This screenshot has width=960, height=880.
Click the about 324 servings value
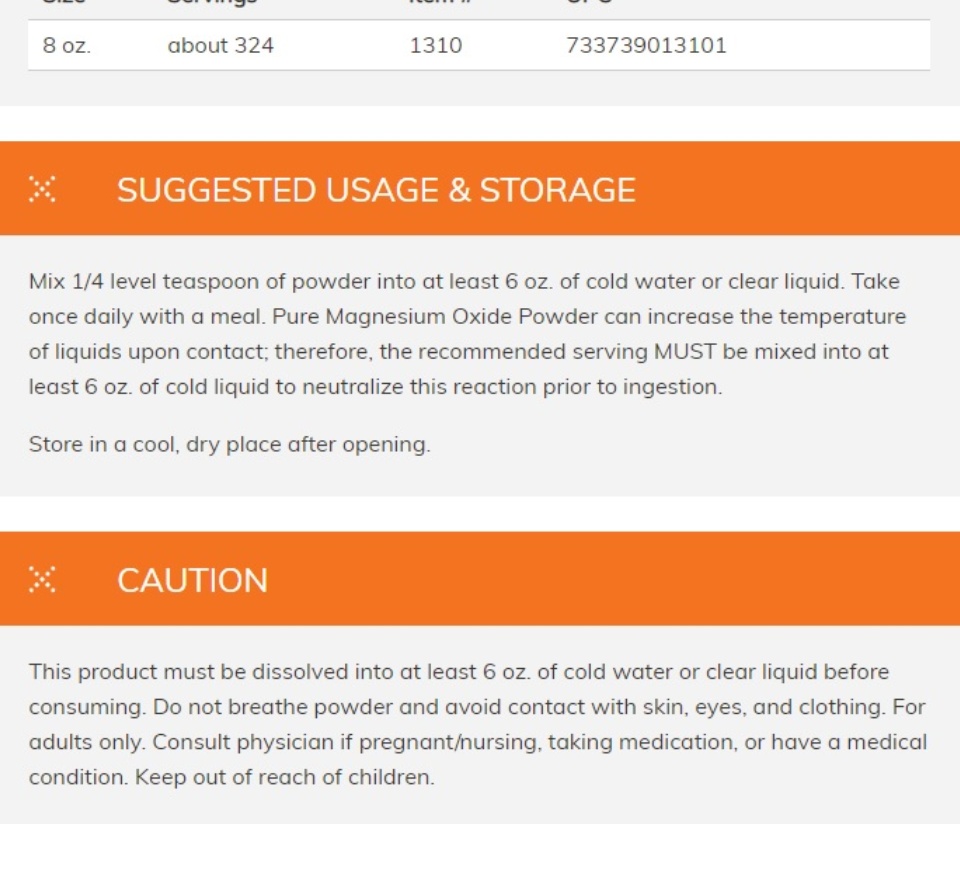click(x=220, y=45)
